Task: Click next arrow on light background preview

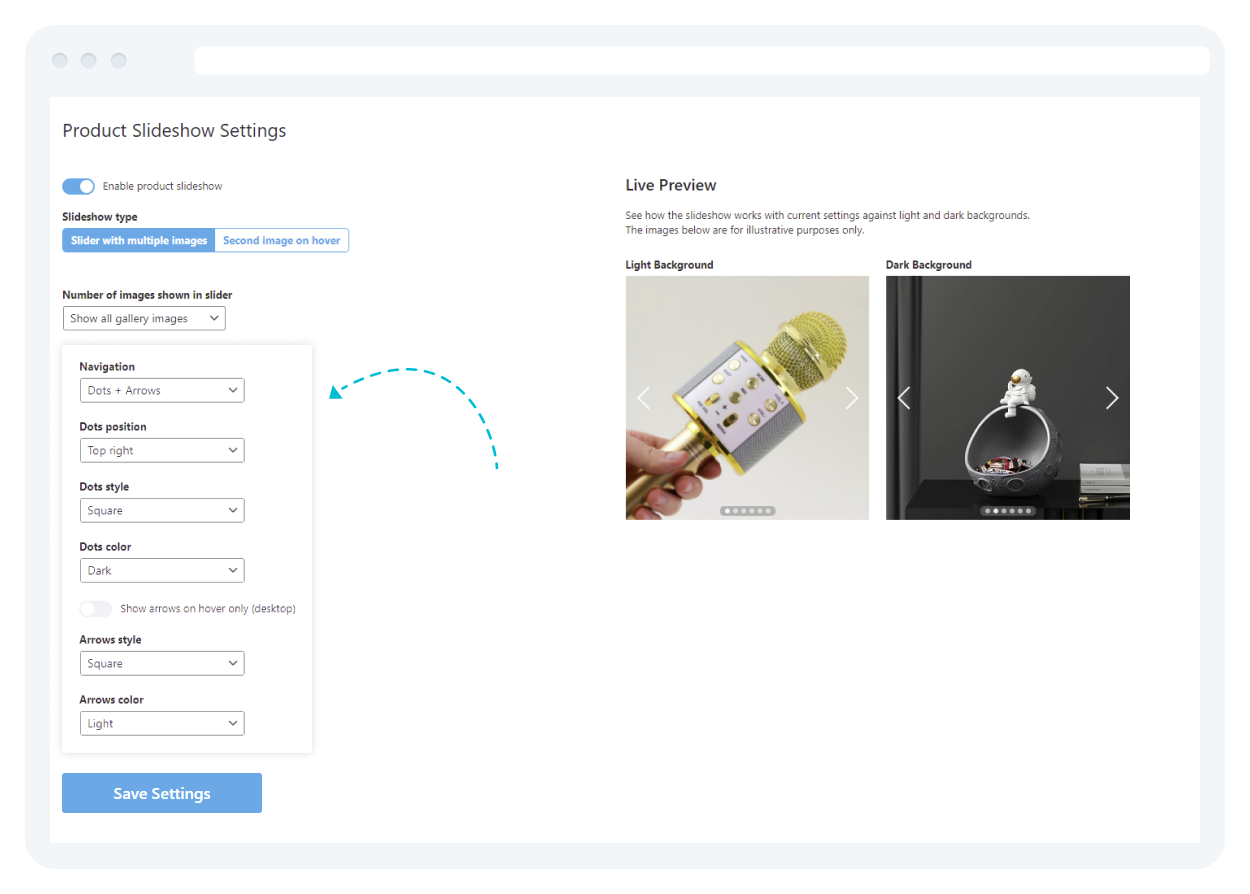Action: (x=852, y=398)
